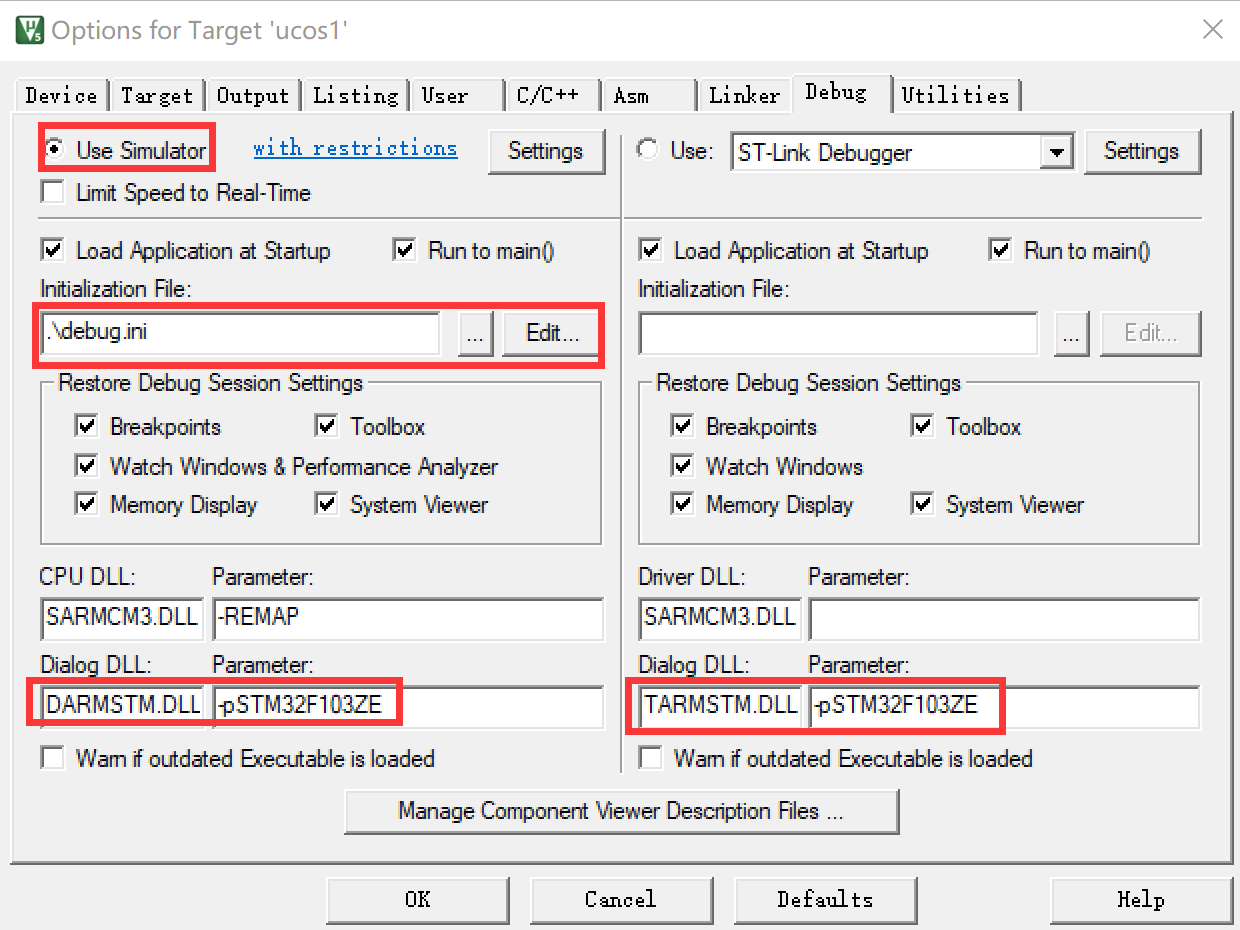Toggle simulator Warn if outdated Executable checkbox
The width and height of the screenshot is (1240, 930).
51,758
